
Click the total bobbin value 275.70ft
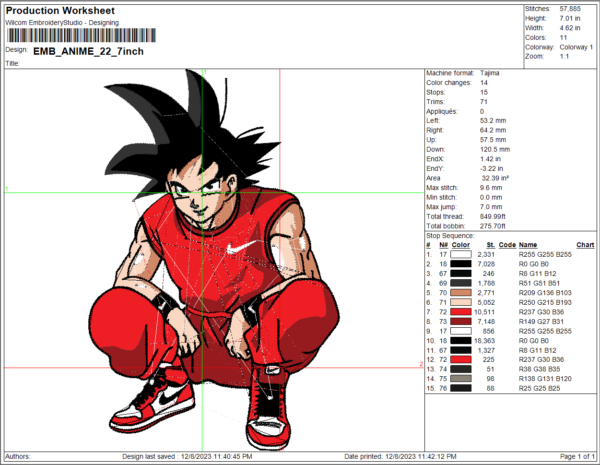492,226
